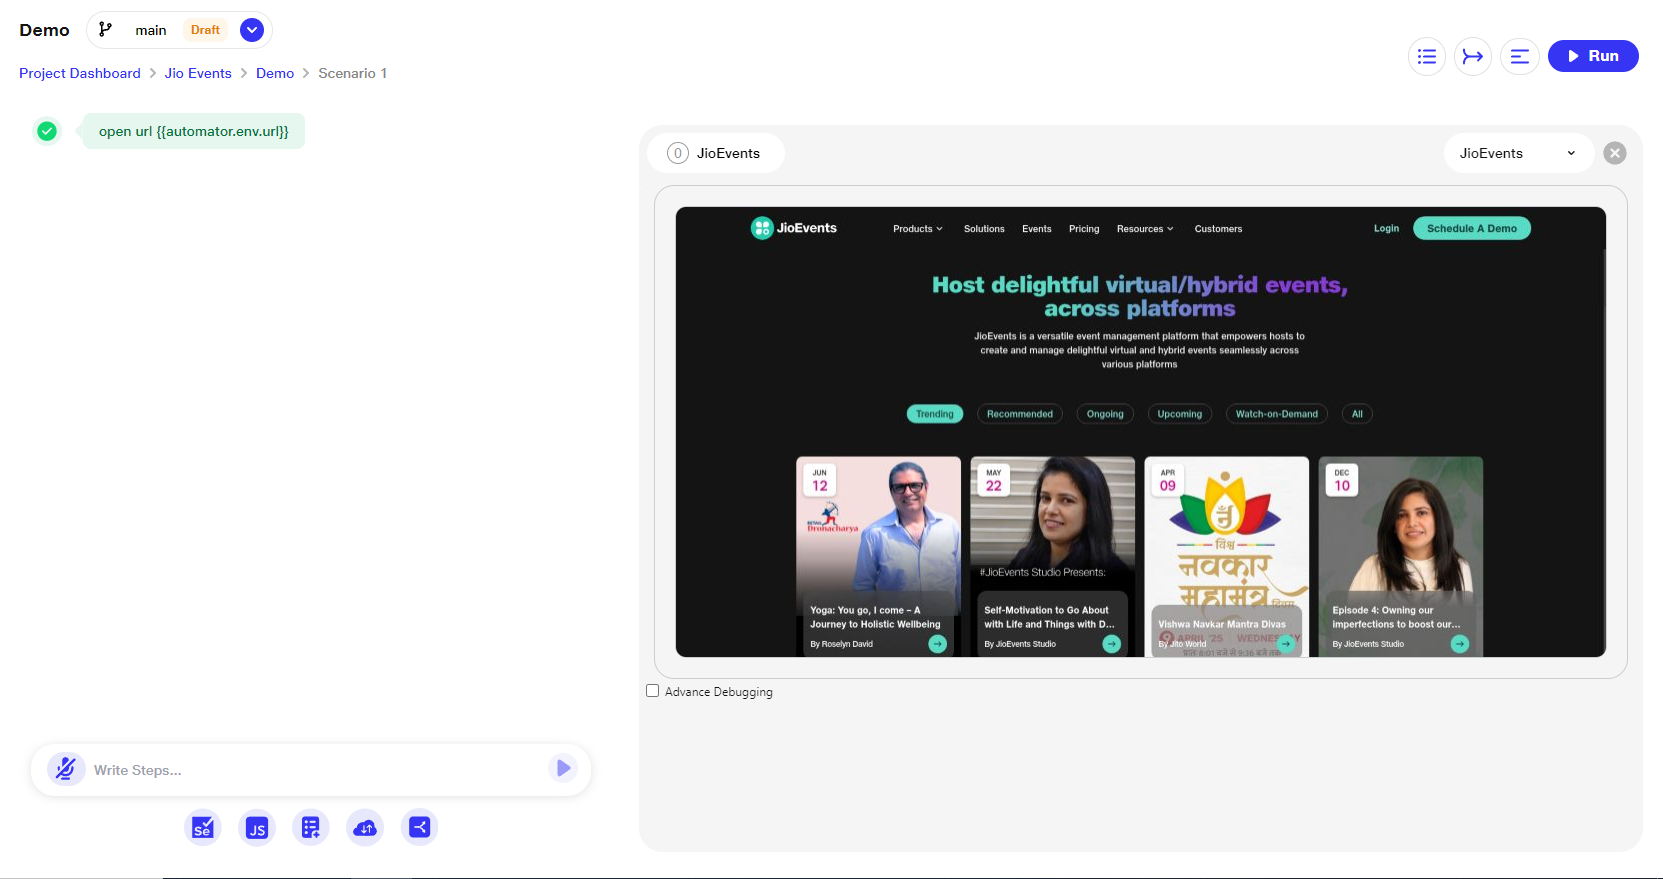
Task: Click the bulleted list icon near Run
Action: point(1427,56)
